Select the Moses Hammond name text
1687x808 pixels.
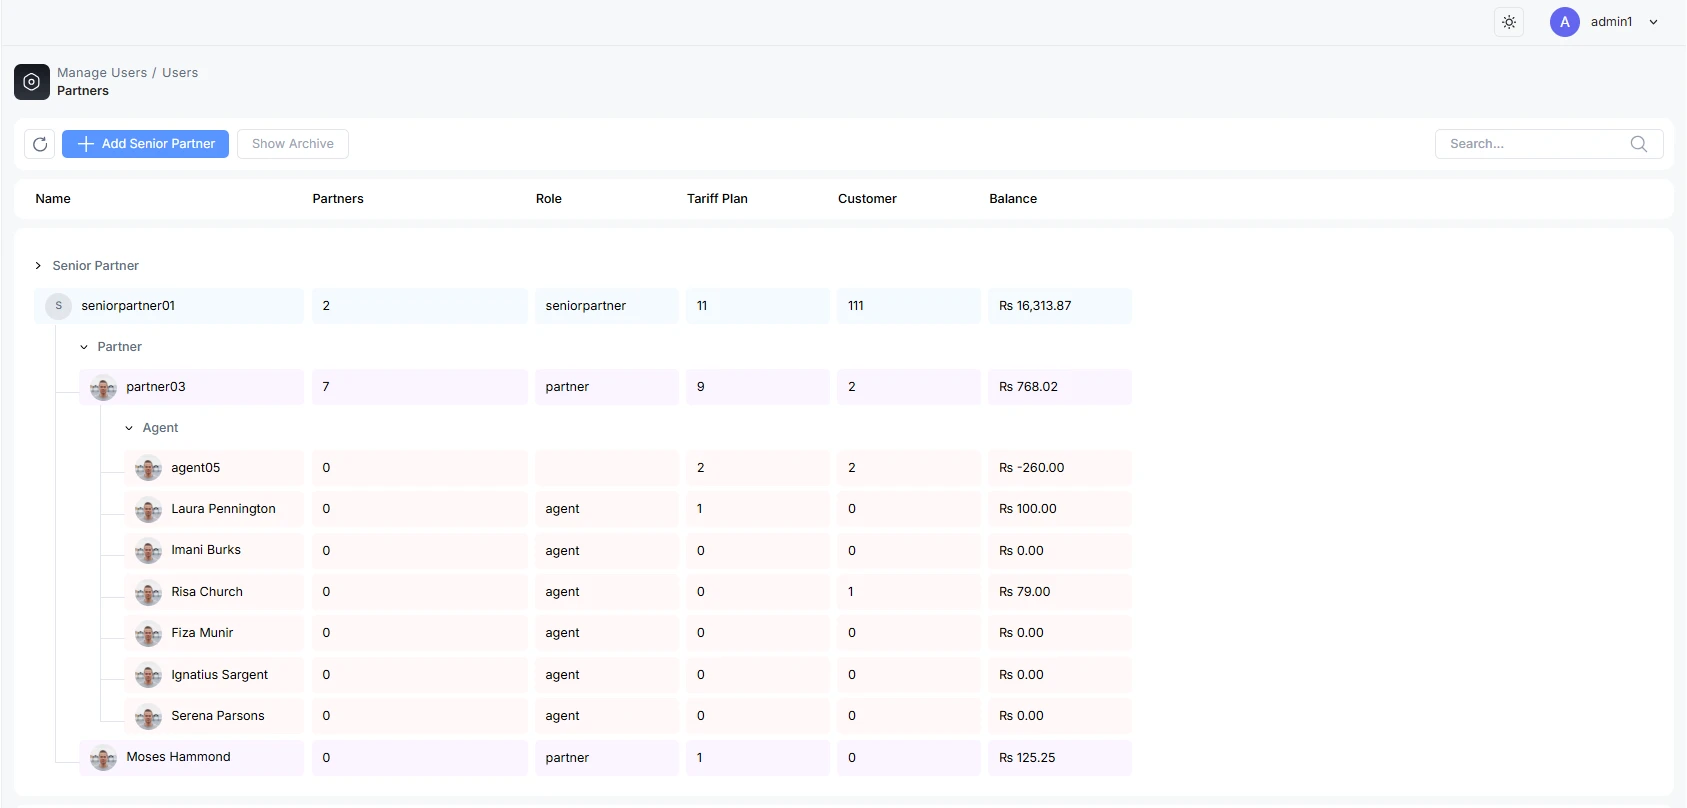[x=178, y=757]
